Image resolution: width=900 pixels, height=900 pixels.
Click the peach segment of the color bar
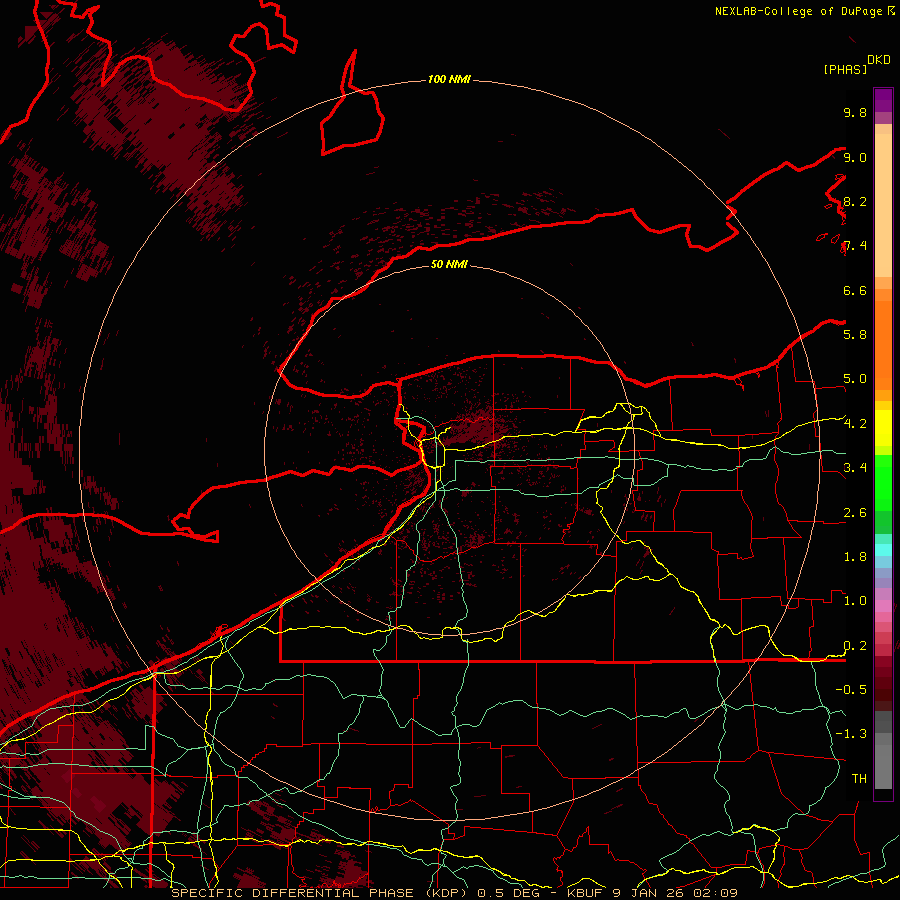883,205
